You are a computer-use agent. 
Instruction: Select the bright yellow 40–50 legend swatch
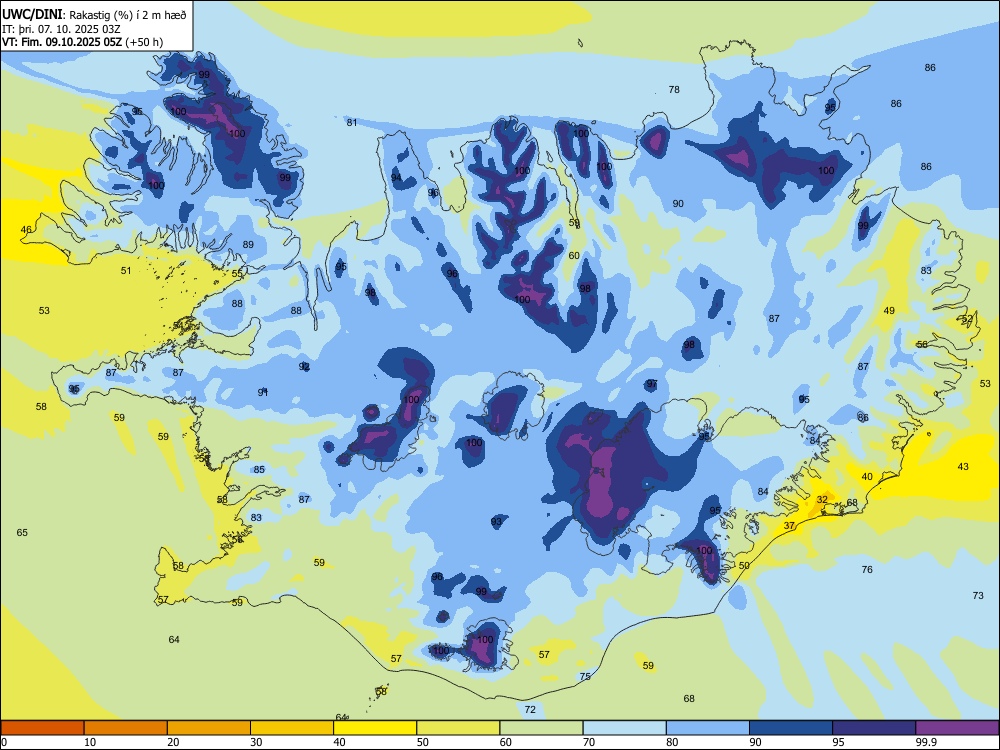point(375,728)
